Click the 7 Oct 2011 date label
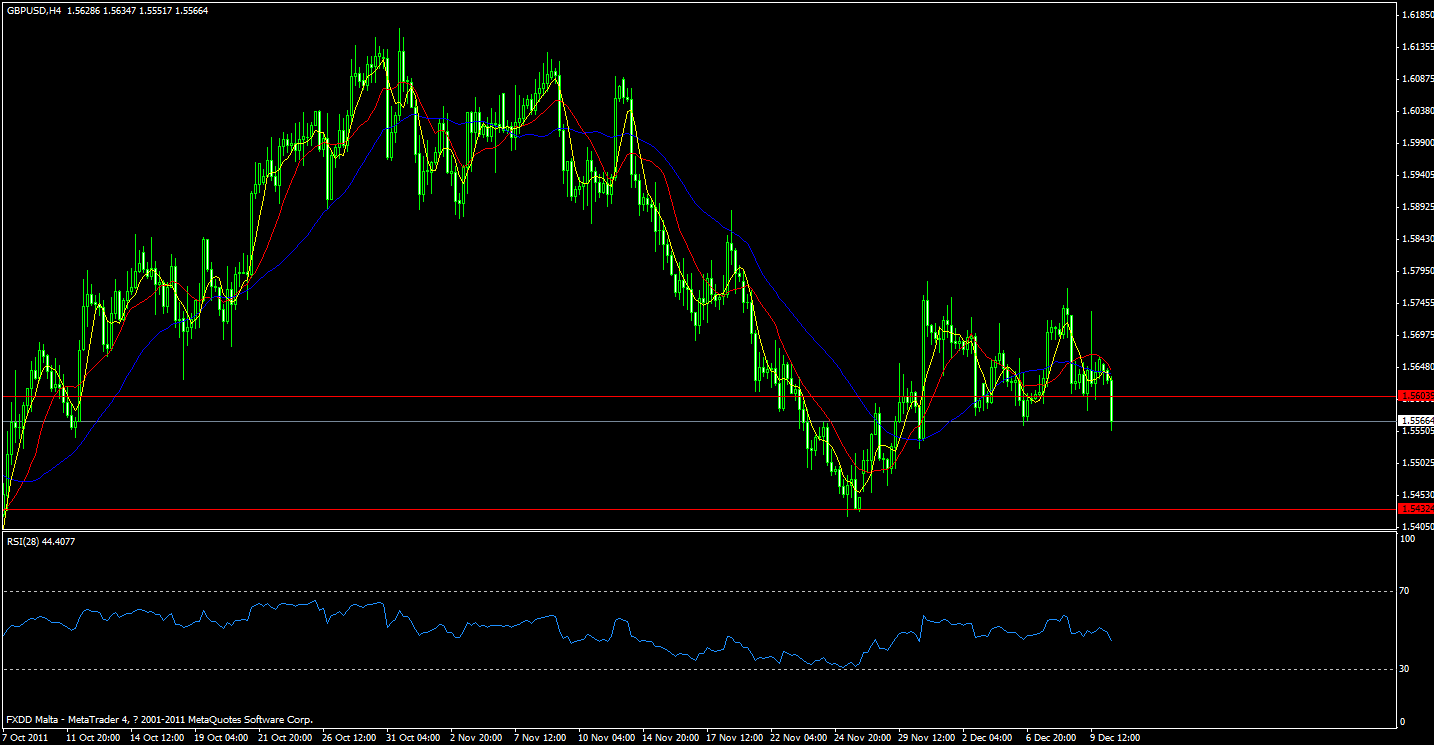Screen dimensions: 1434x745 (24, 738)
